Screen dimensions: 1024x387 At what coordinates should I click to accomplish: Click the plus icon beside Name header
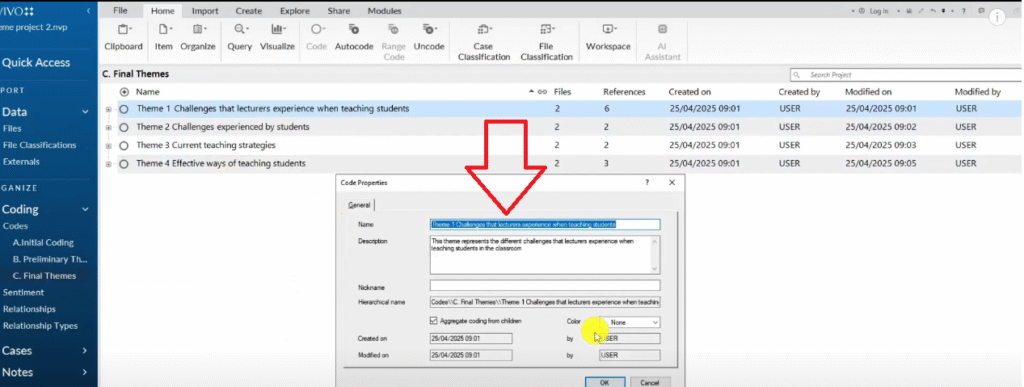125,92
